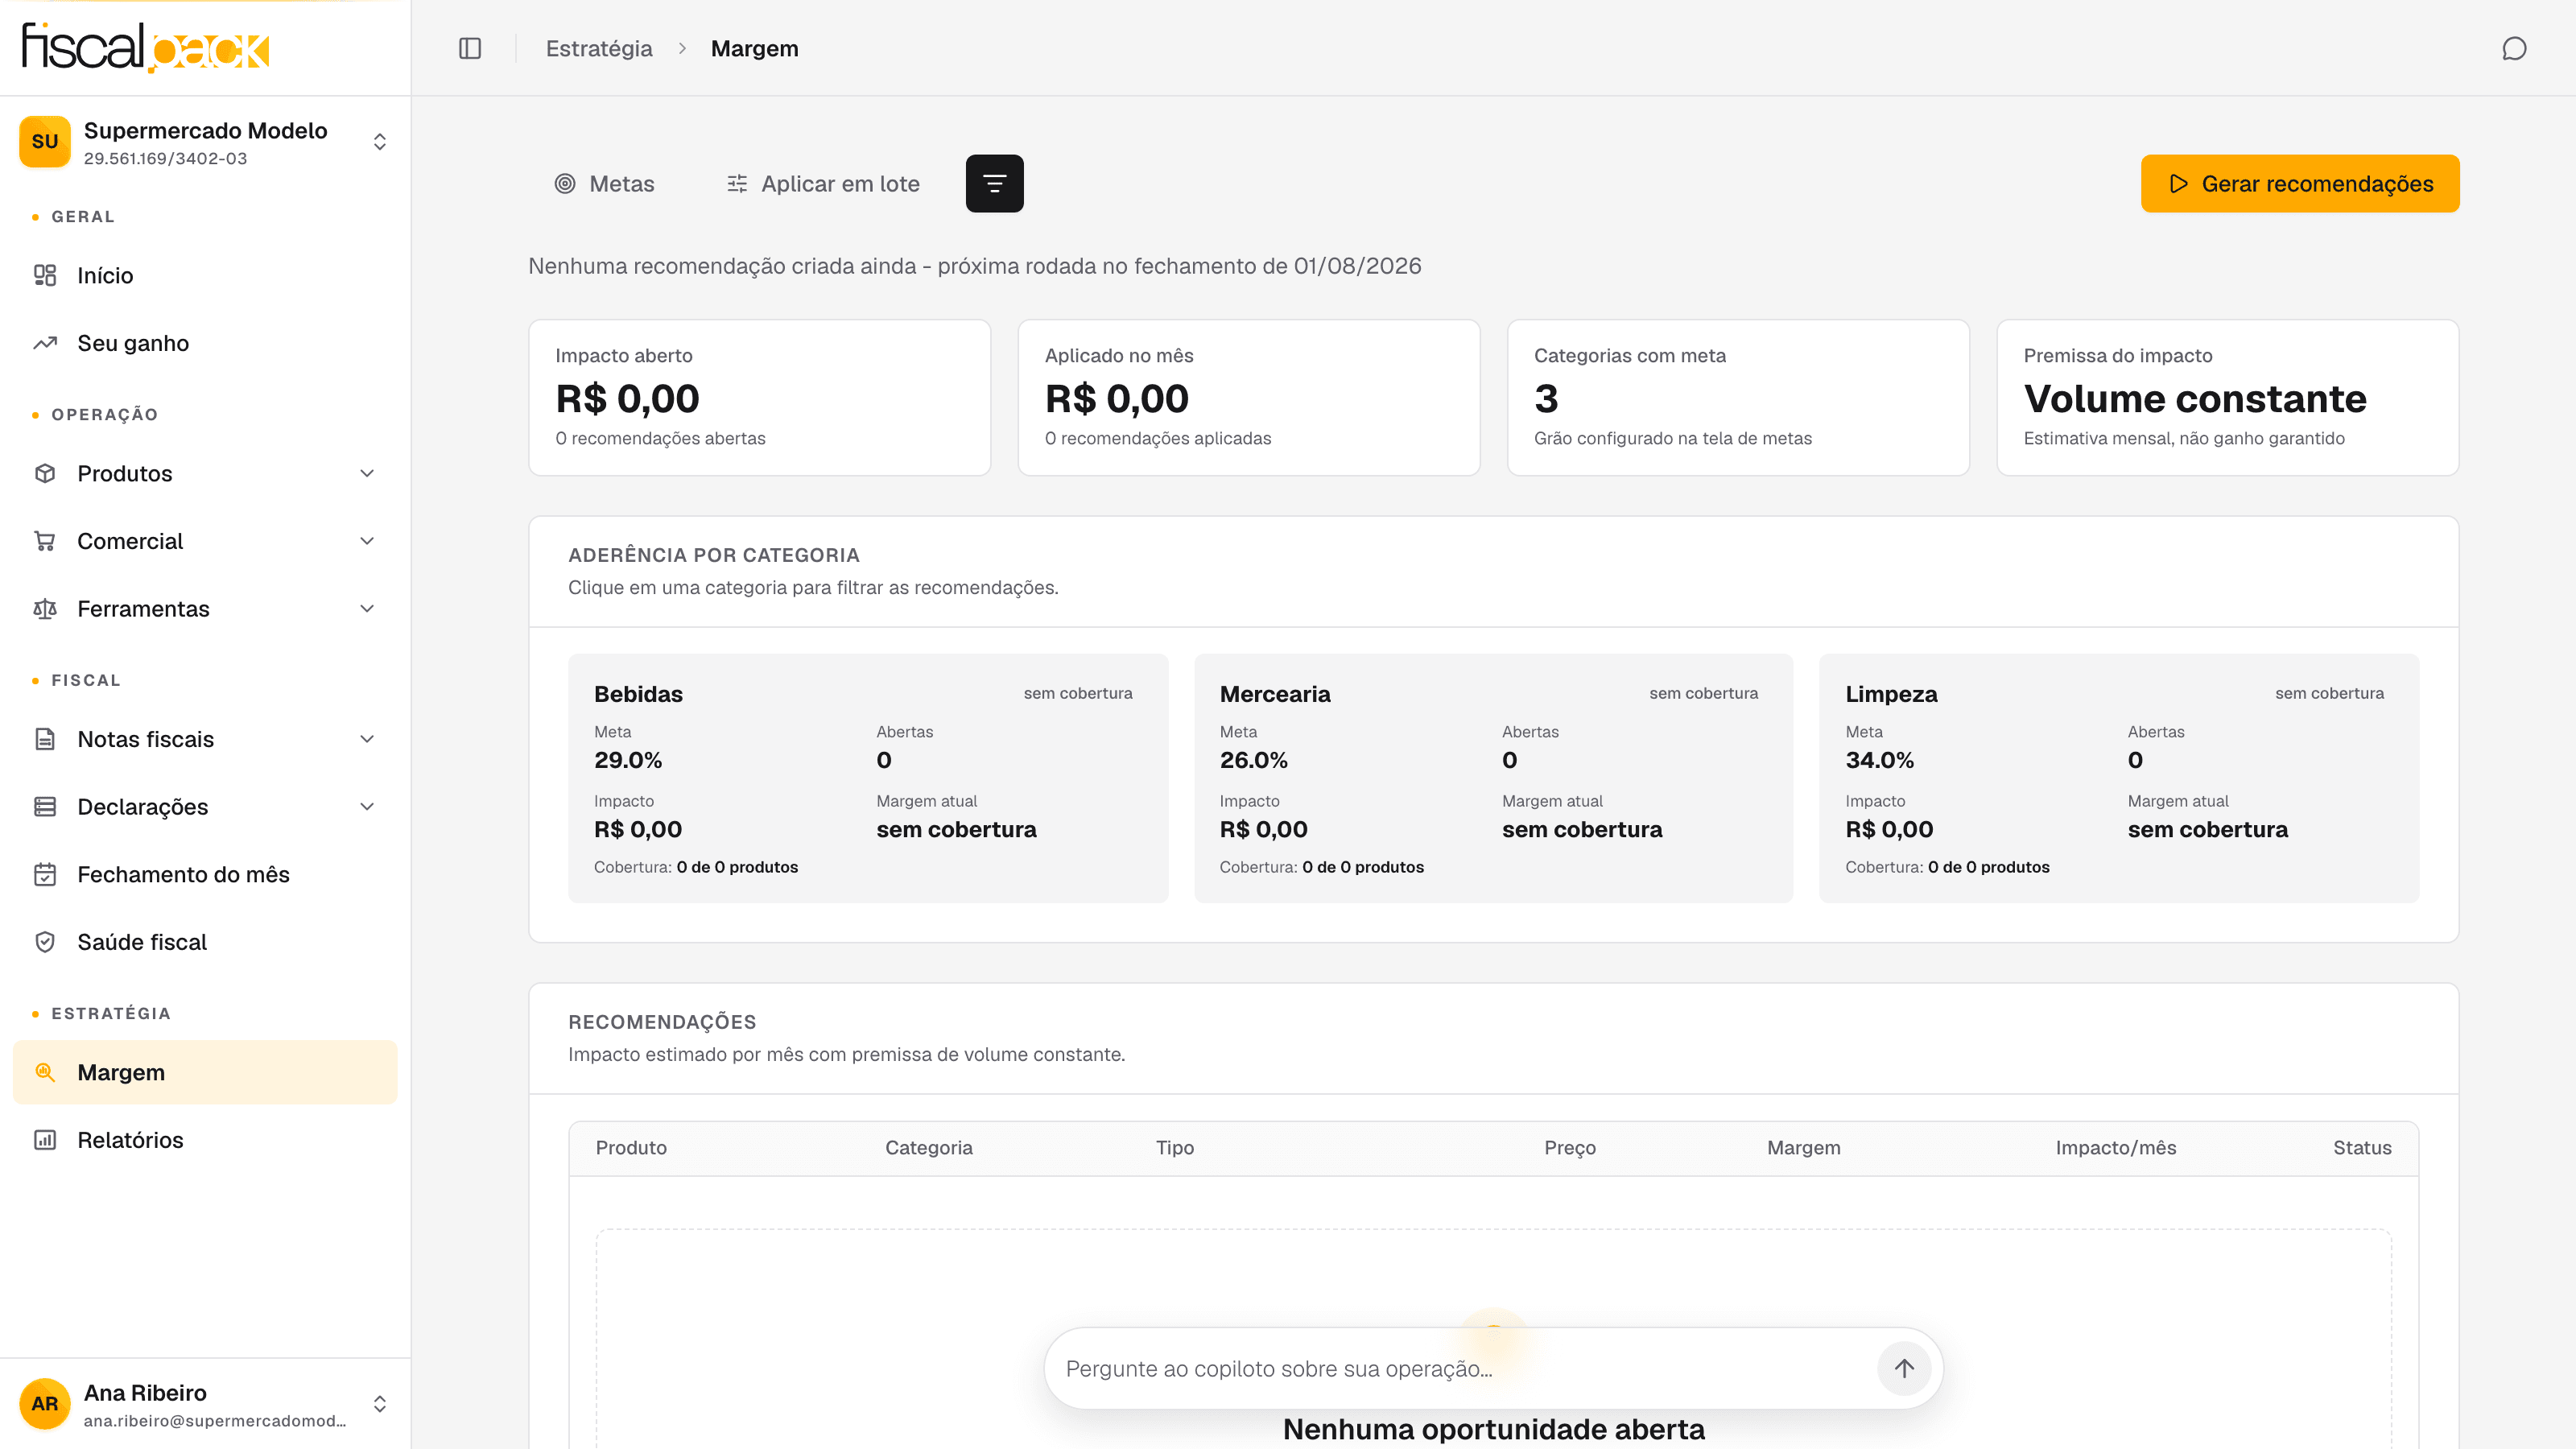Click the Bebidas 29.0% meta value
The image size is (2576, 1449).
[x=628, y=760]
